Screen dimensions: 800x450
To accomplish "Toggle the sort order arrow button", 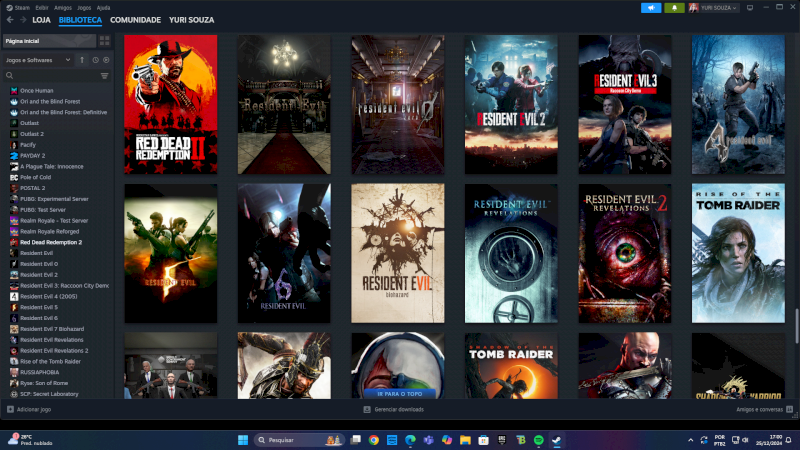I will pyautogui.click(x=82, y=60).
